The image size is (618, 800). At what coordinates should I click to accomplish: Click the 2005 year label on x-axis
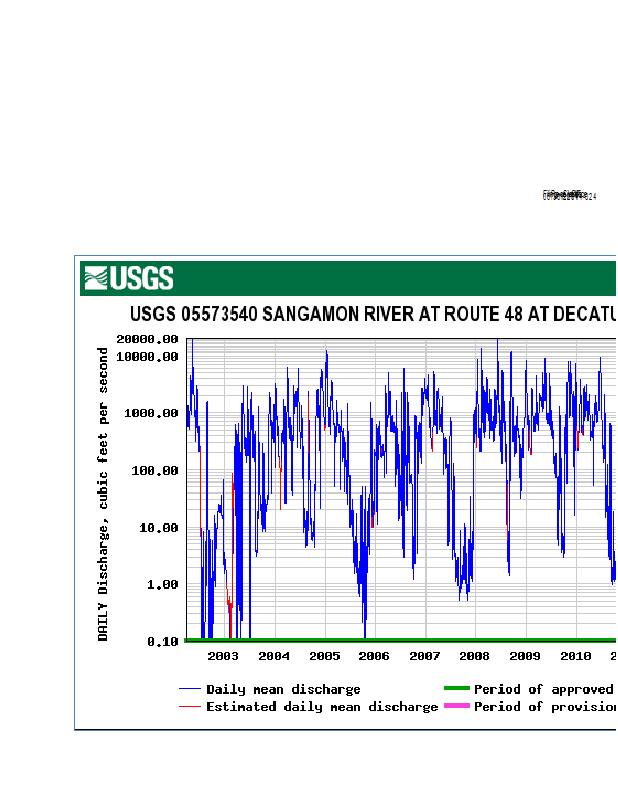coord(324,656)
